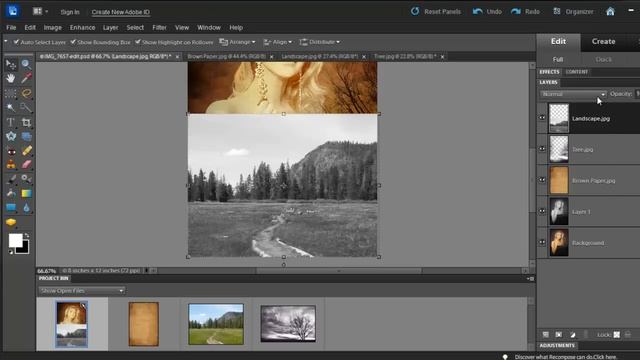The image size is (640, 360).
Task: Click the Create new layer icon
Action: (546, 335)
